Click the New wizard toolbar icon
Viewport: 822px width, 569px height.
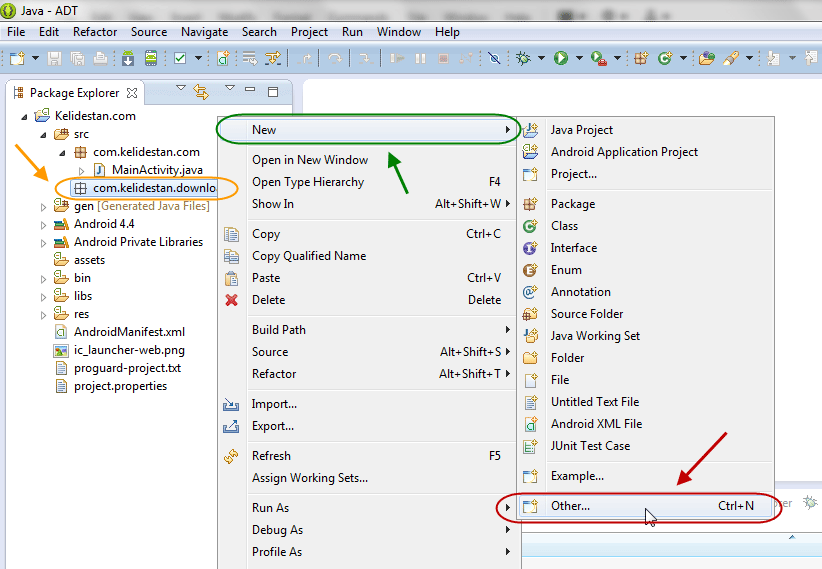pyautogui.click(x=17, y=58)
